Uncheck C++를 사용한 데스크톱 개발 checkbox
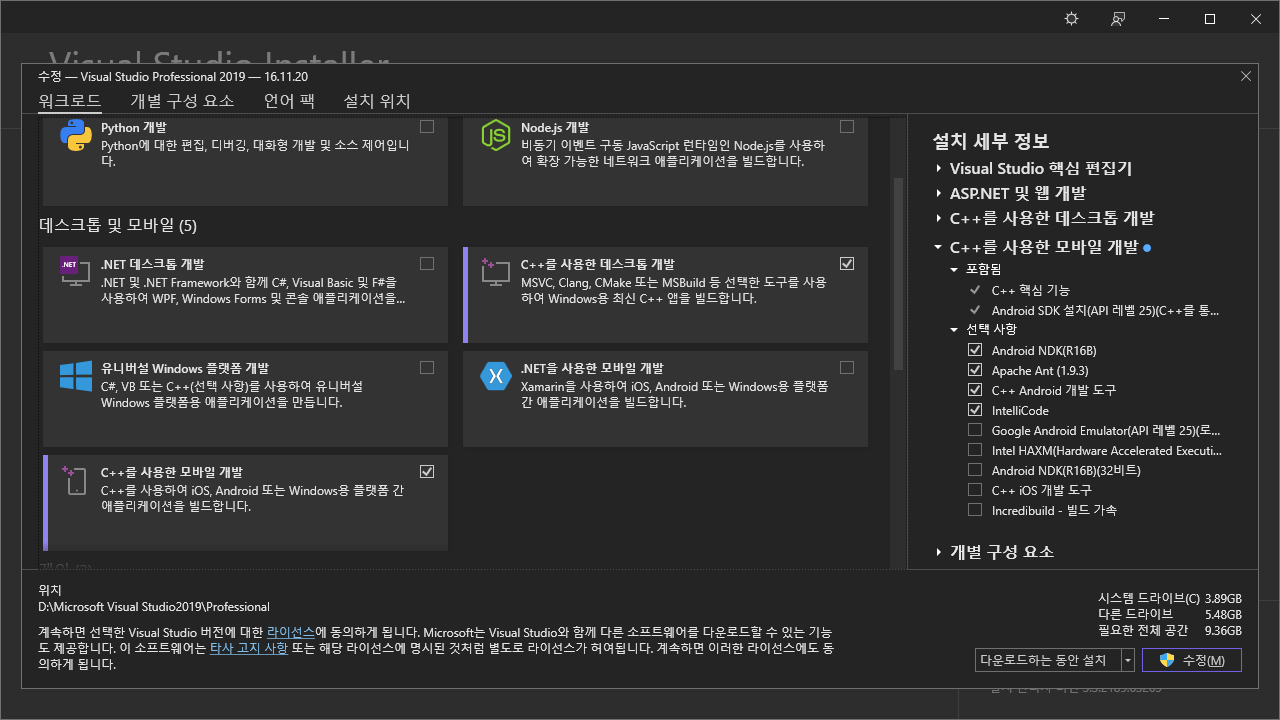Viewport: 1280px width, 720px height. click(847, 264)
